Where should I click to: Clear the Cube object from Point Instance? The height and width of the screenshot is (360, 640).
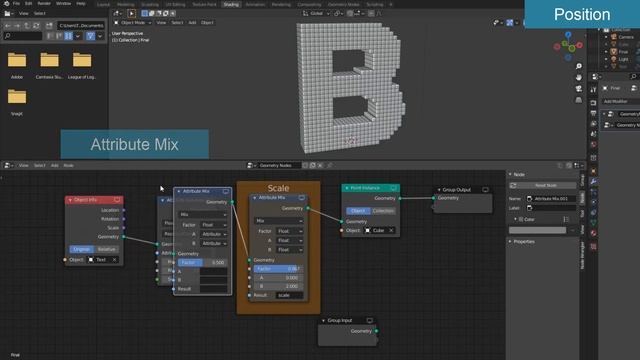(x=391, y=231)
